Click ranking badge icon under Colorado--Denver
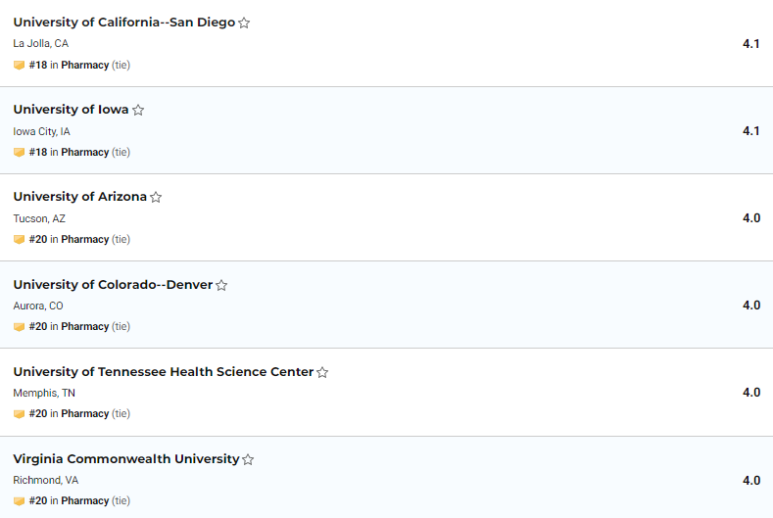 (19, 327)
